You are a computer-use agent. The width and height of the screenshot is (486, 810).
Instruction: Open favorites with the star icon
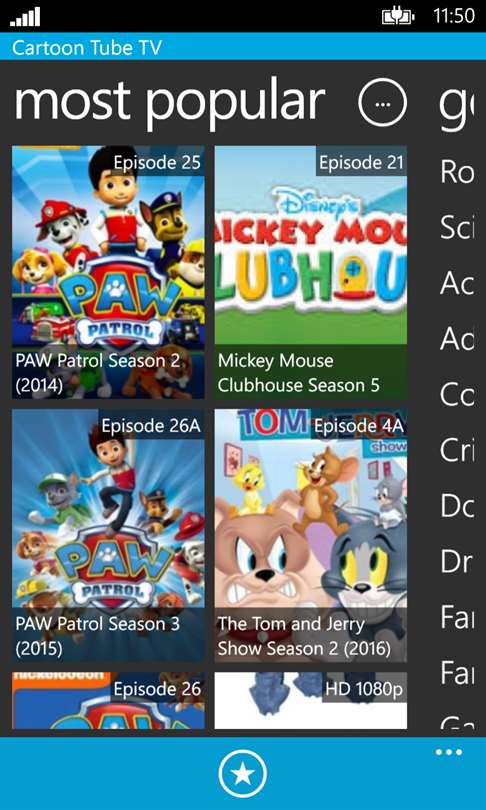coord(243,774)
